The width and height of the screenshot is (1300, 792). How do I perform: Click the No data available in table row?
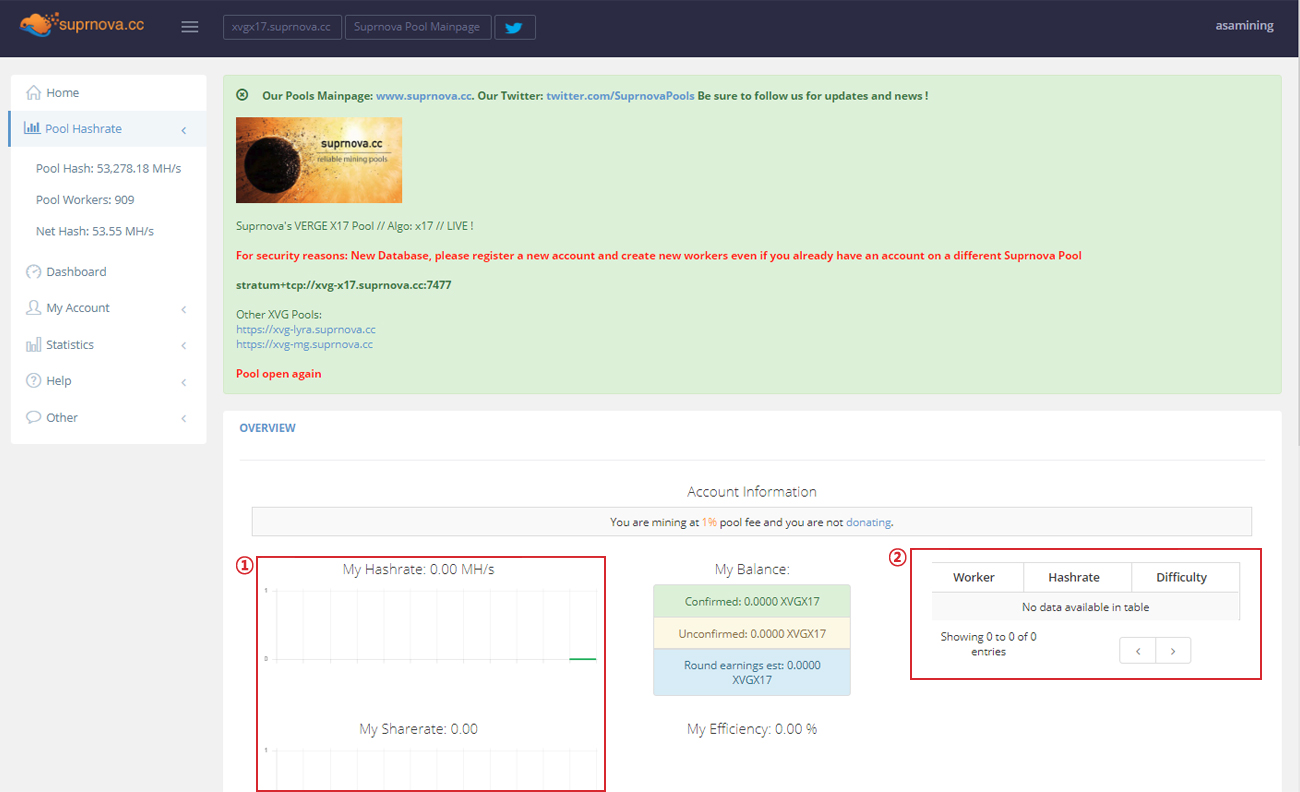(1085, 607)
